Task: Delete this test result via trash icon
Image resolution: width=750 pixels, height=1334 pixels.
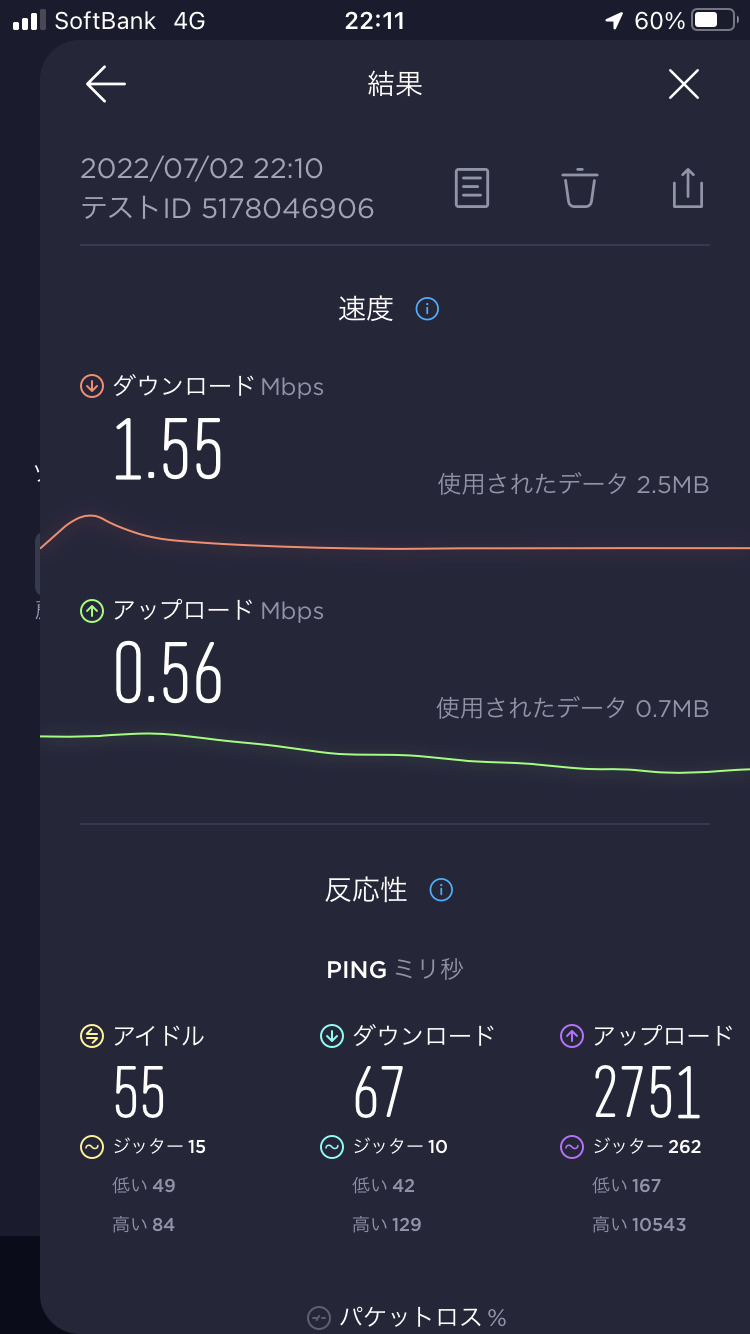Action: pyautogui.click(x=580, y=188)
